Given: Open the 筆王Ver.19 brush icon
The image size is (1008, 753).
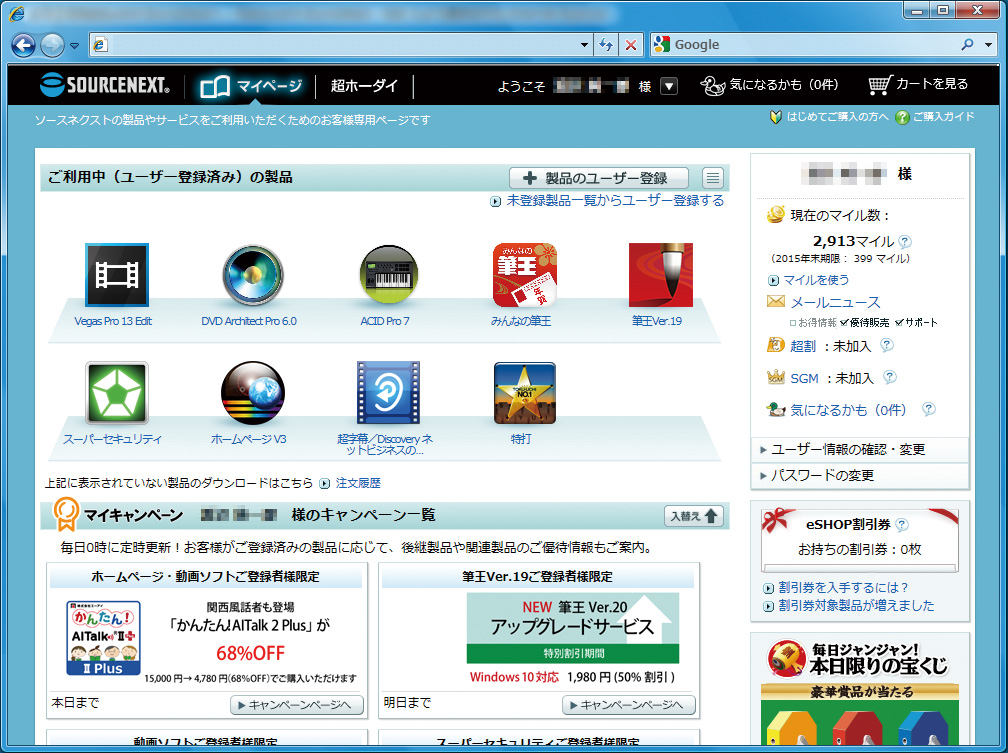Looking at the screenshot, I should [x=660, y=275].
